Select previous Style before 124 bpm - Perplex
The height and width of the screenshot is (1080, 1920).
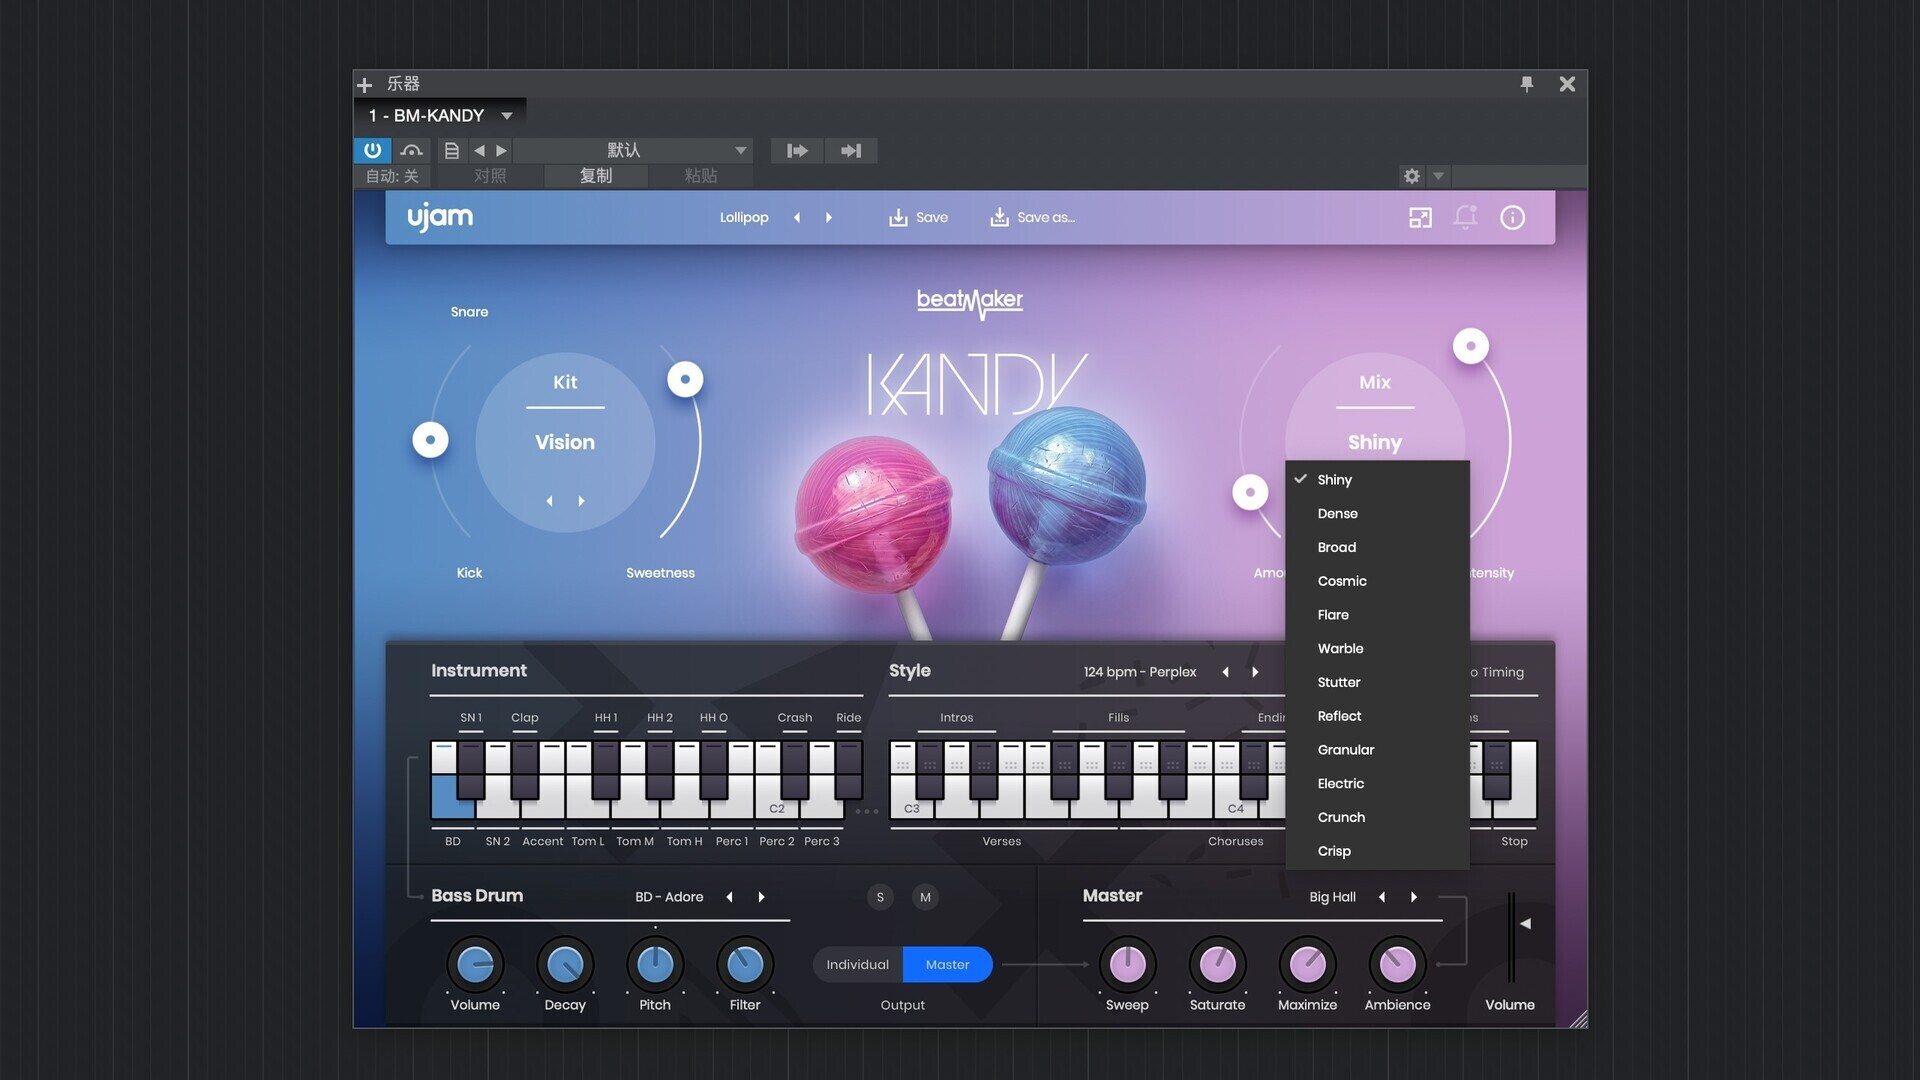click(x=1225, y=672)
